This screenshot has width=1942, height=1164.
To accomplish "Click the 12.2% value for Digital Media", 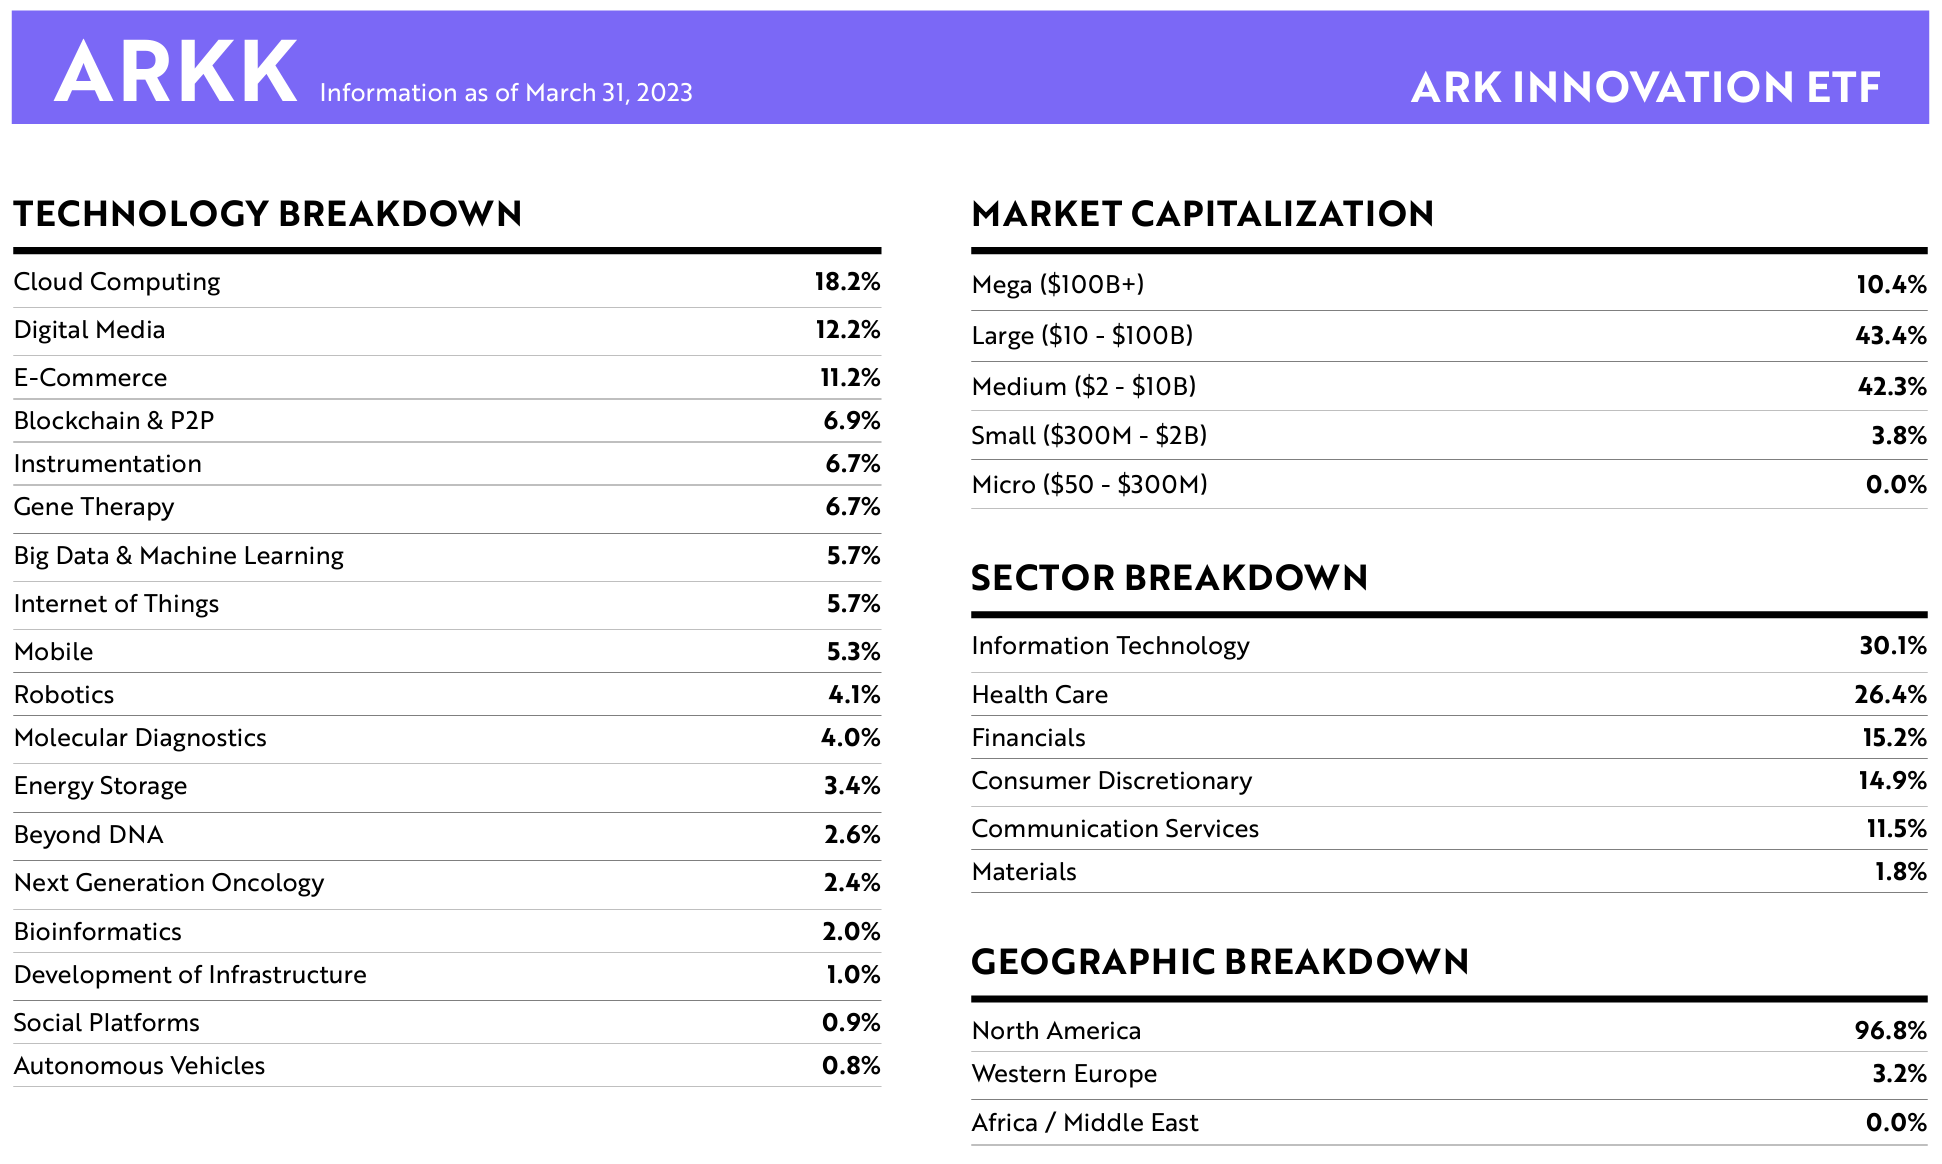I will pyautogui.click(x=847, y=330).
